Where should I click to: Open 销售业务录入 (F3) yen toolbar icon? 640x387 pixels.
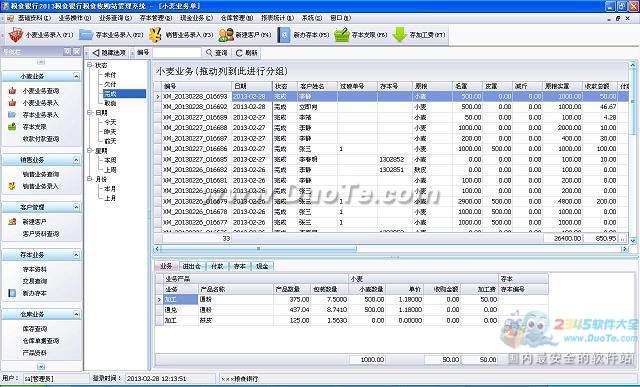155,35
